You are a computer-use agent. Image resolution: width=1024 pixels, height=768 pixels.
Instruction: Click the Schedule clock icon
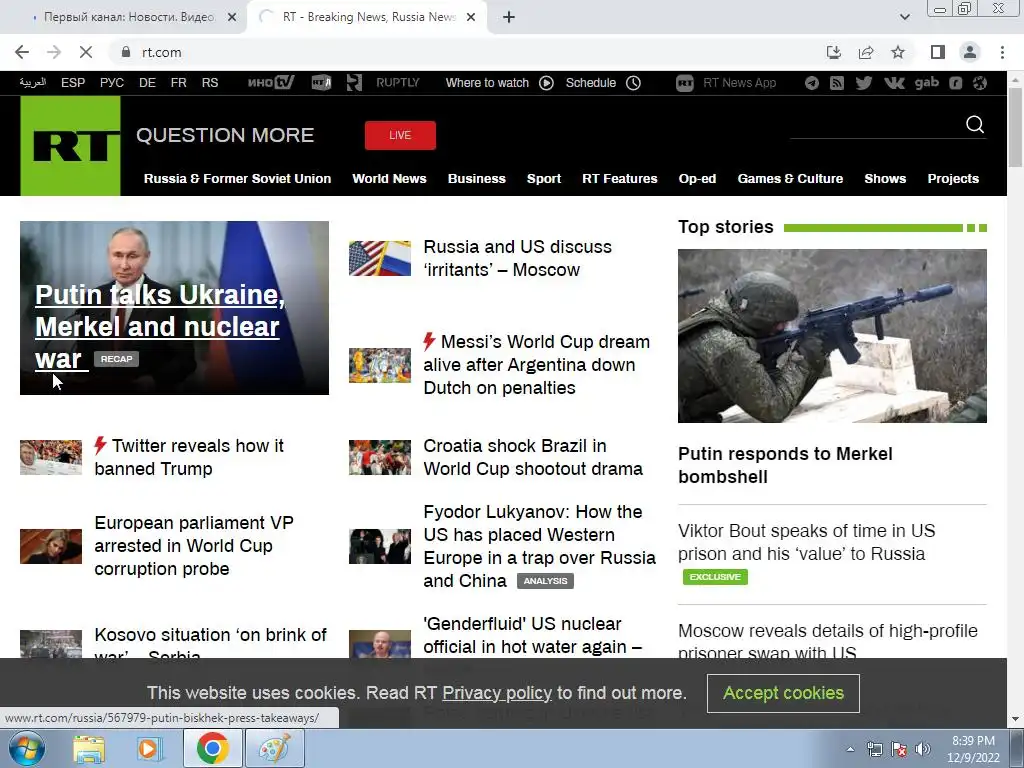coord(633,83)
